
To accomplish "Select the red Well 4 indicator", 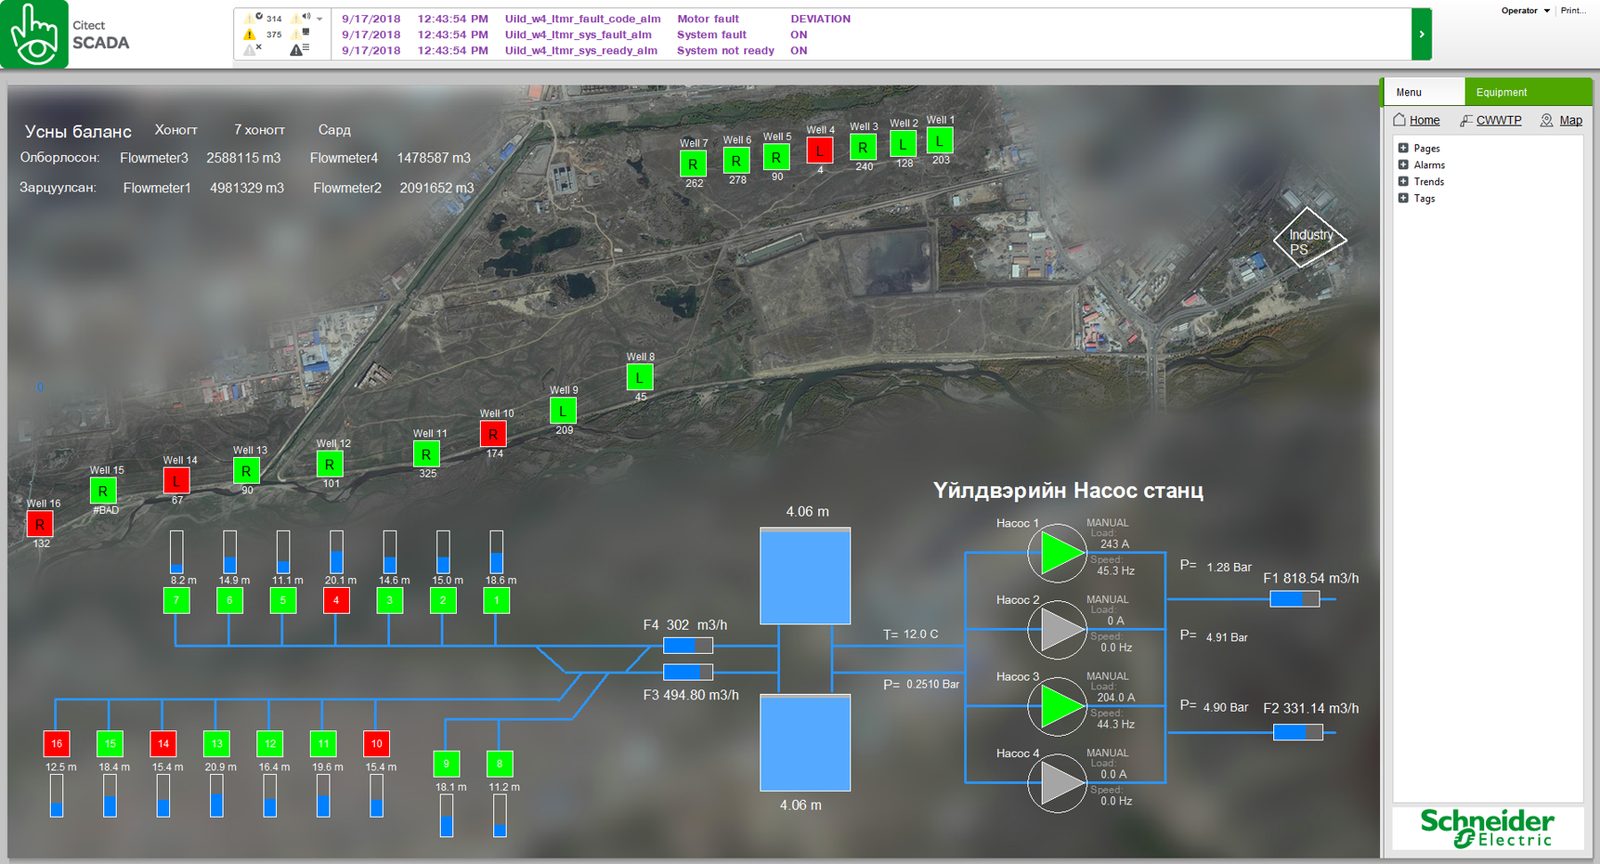I will [x=820, y=151].
